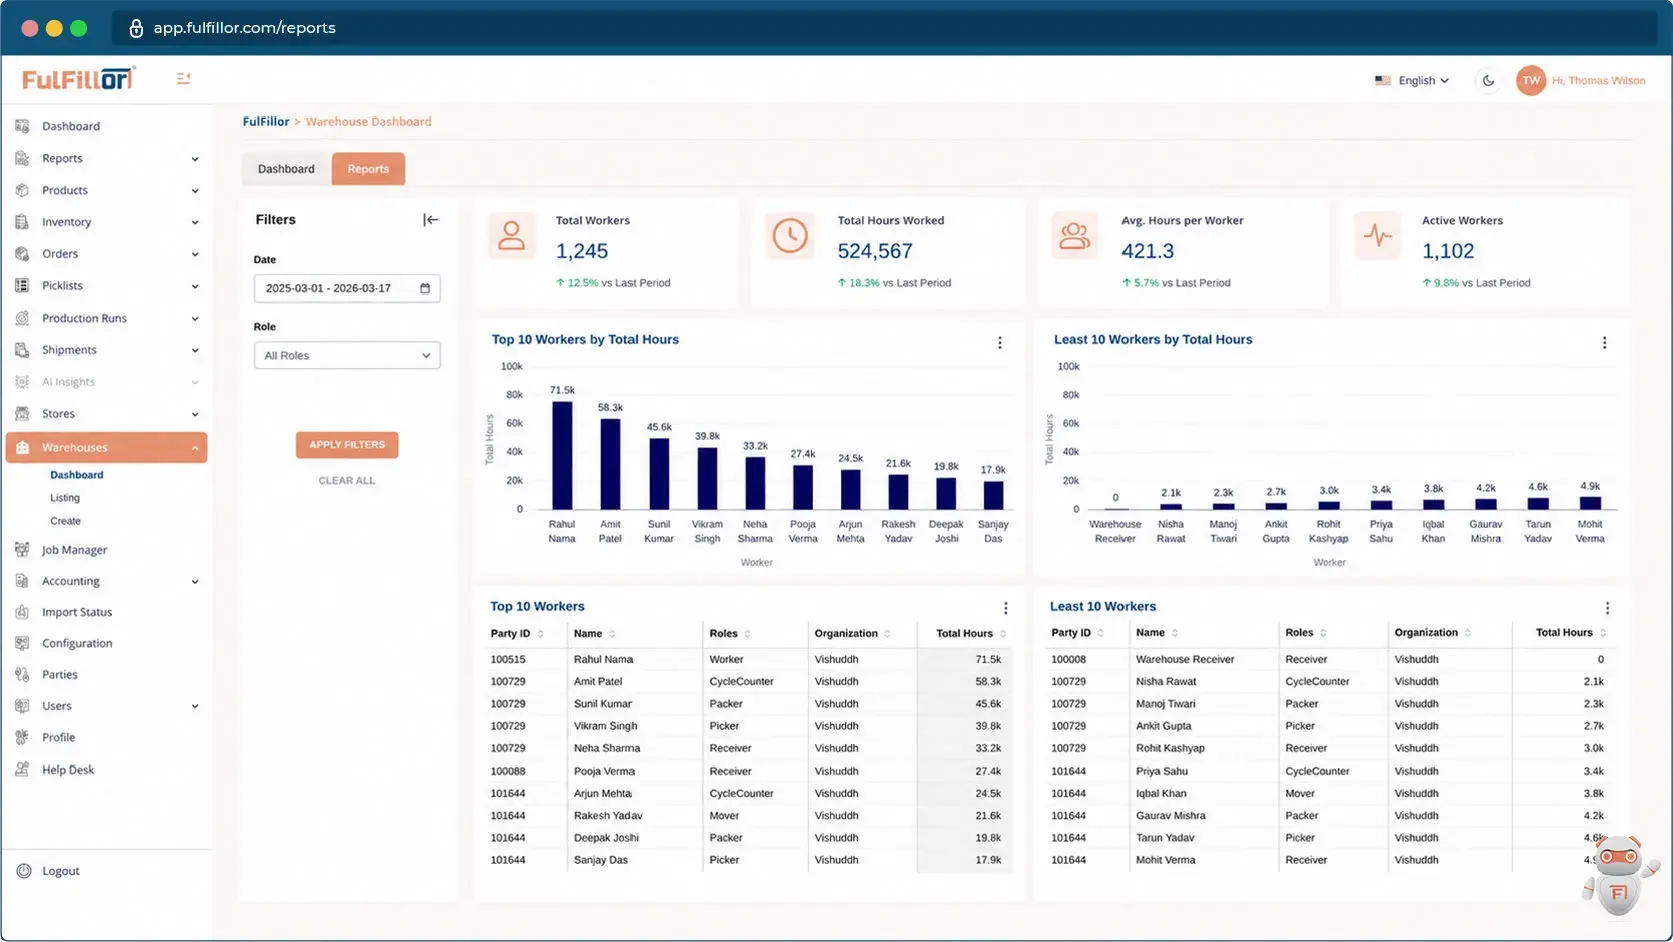Select Listing under Warehouses
Image resolution: width=1673 pixels, height=942 pixels.
[x=65, y=498]
